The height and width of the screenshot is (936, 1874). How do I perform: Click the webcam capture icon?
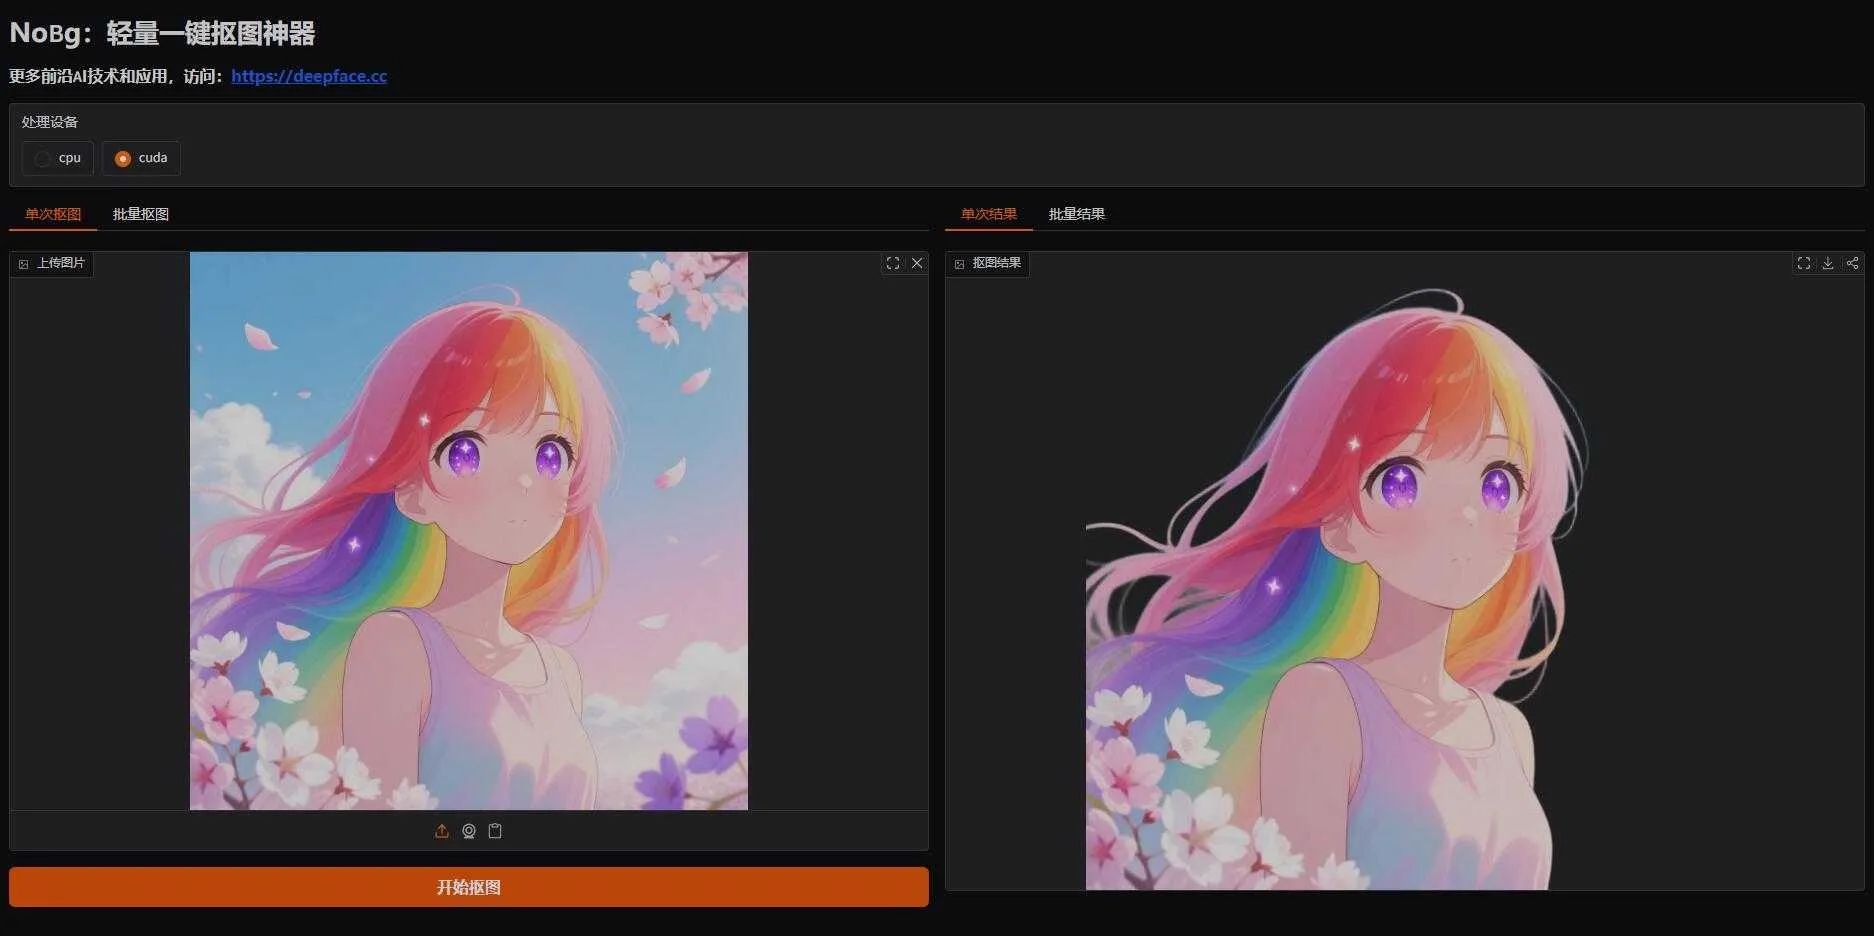tap(469, 831)
